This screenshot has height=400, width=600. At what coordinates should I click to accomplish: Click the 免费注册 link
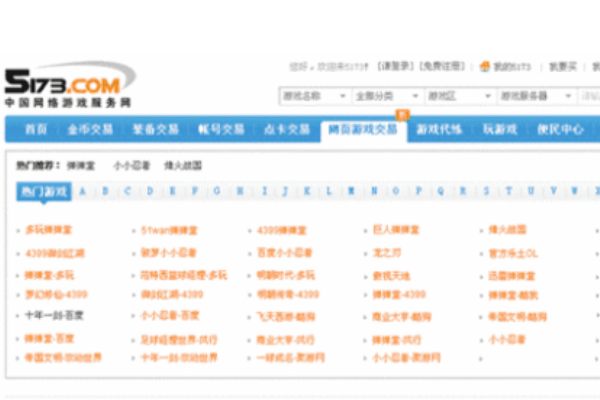pos(442,67)
